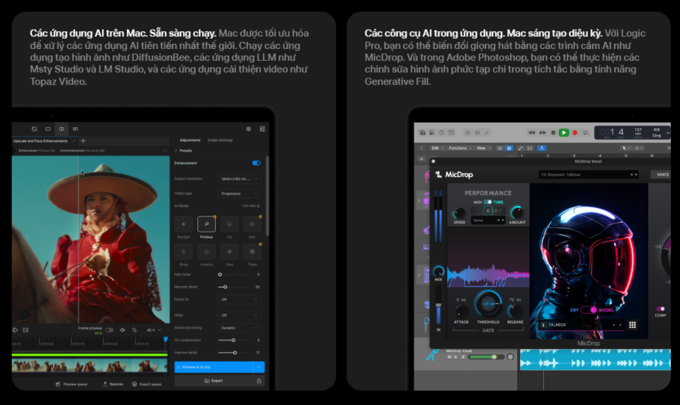Open the FX preset dropdown in MicDrop
The image size is (680, 405).
point(588,174)
